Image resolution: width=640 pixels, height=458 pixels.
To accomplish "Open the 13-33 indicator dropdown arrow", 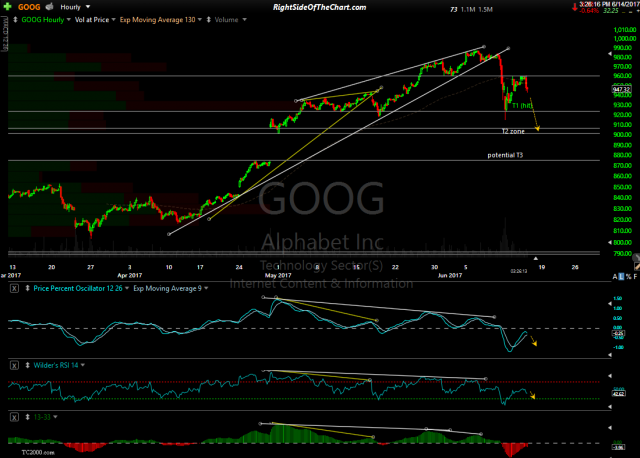I will pos(55,417).
